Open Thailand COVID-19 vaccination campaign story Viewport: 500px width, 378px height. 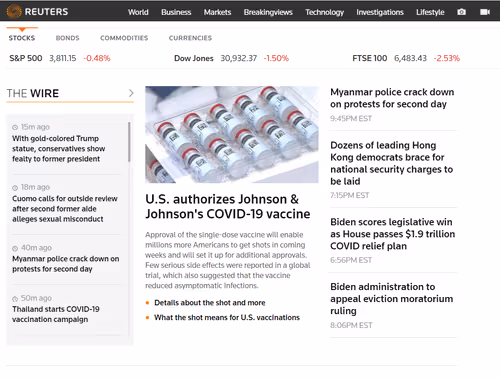56,314
